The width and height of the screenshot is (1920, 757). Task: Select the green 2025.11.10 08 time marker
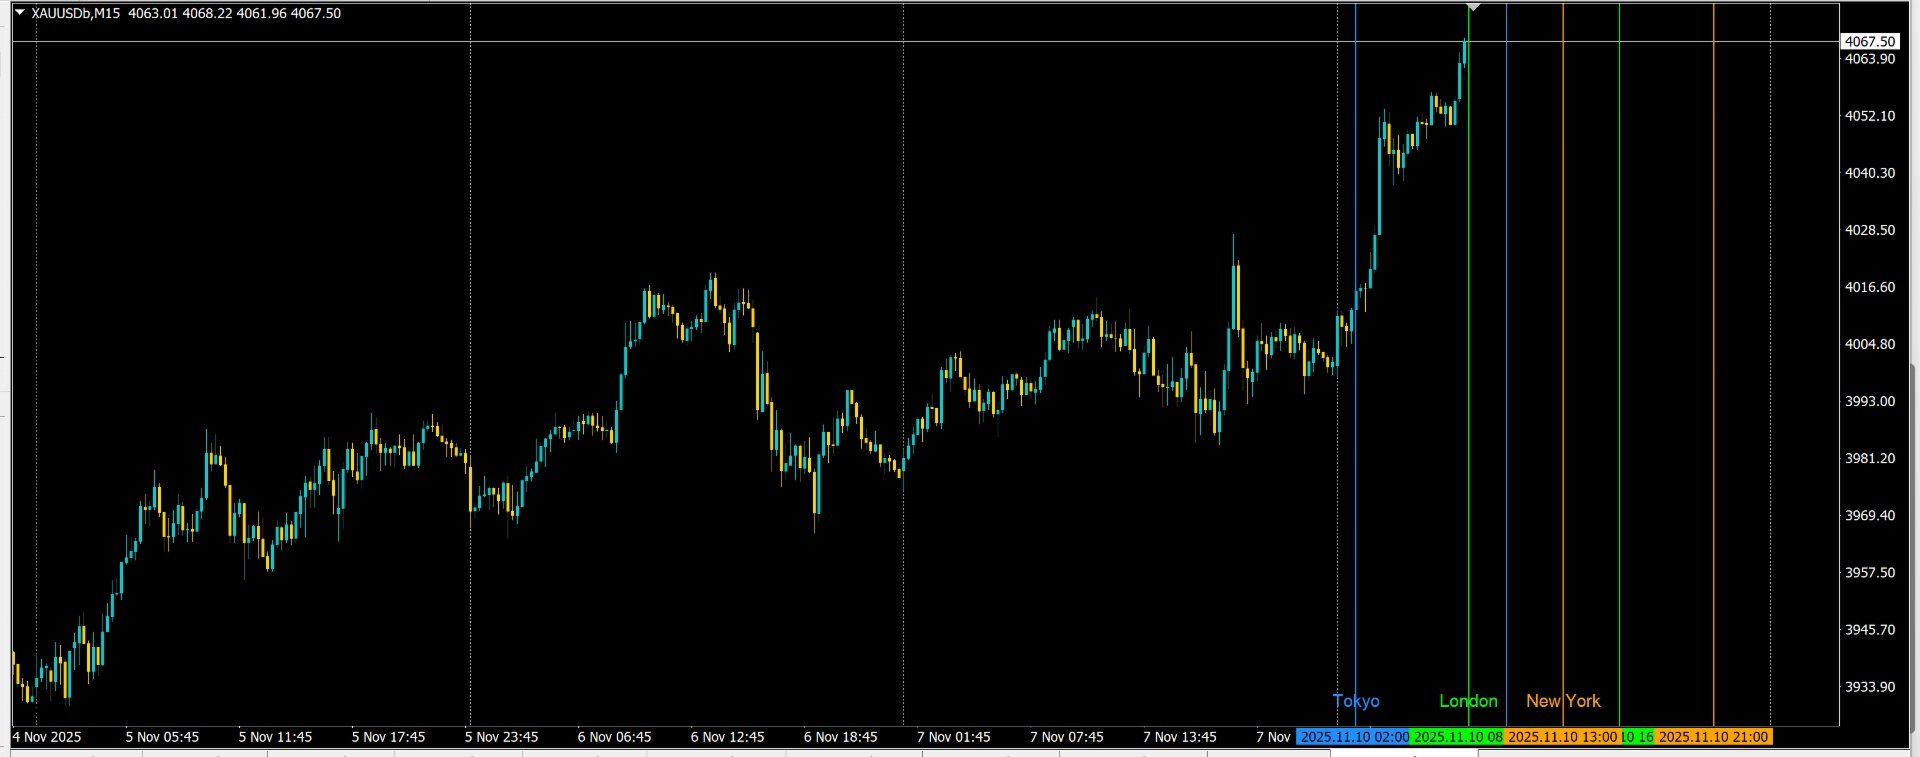[1457, 737]
